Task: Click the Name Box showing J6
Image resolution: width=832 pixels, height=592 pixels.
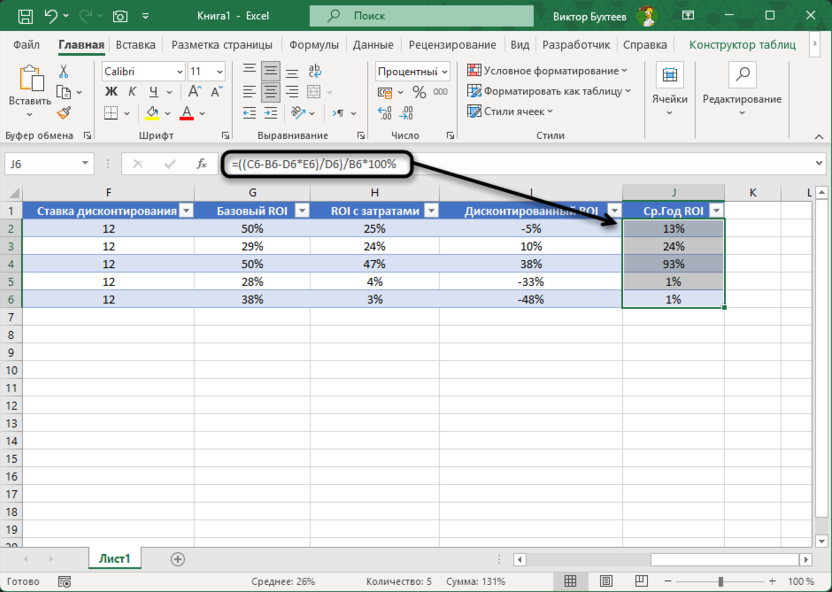Action: pyautogui.click(x=45, y=164)
